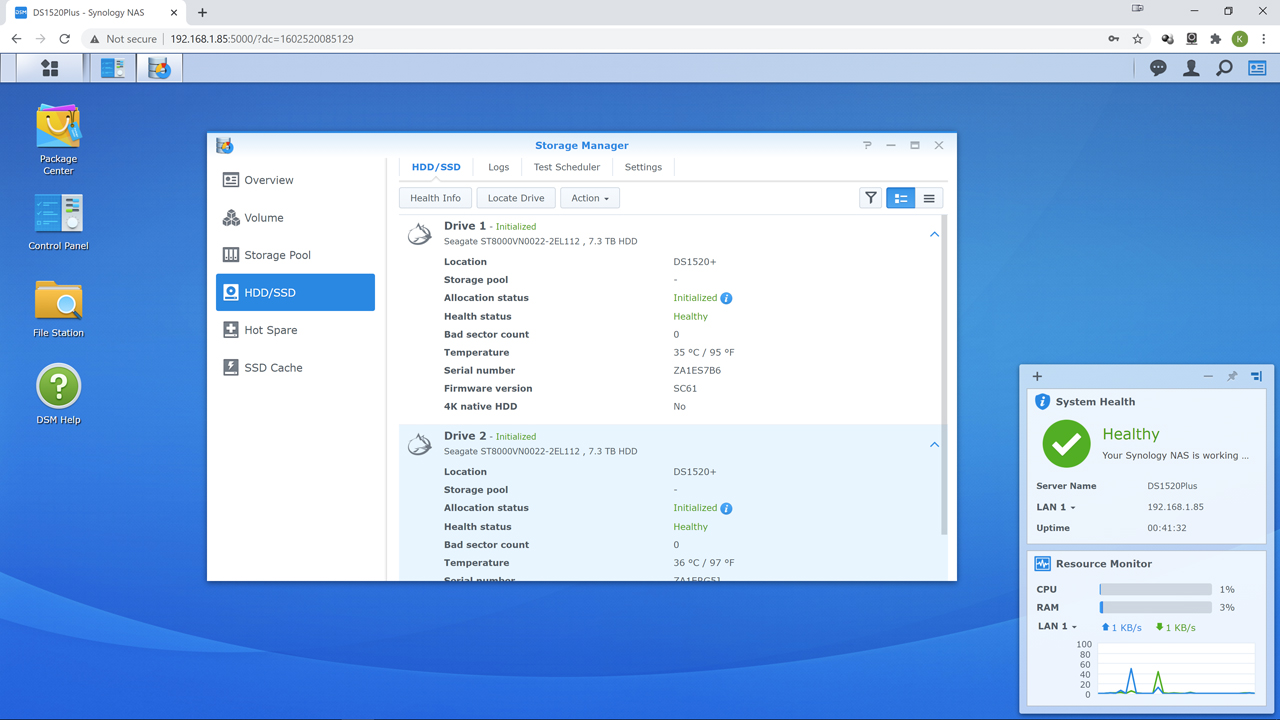Open the Settings tab
Screen dimensions: 1280x720
[x=643, y=167]
